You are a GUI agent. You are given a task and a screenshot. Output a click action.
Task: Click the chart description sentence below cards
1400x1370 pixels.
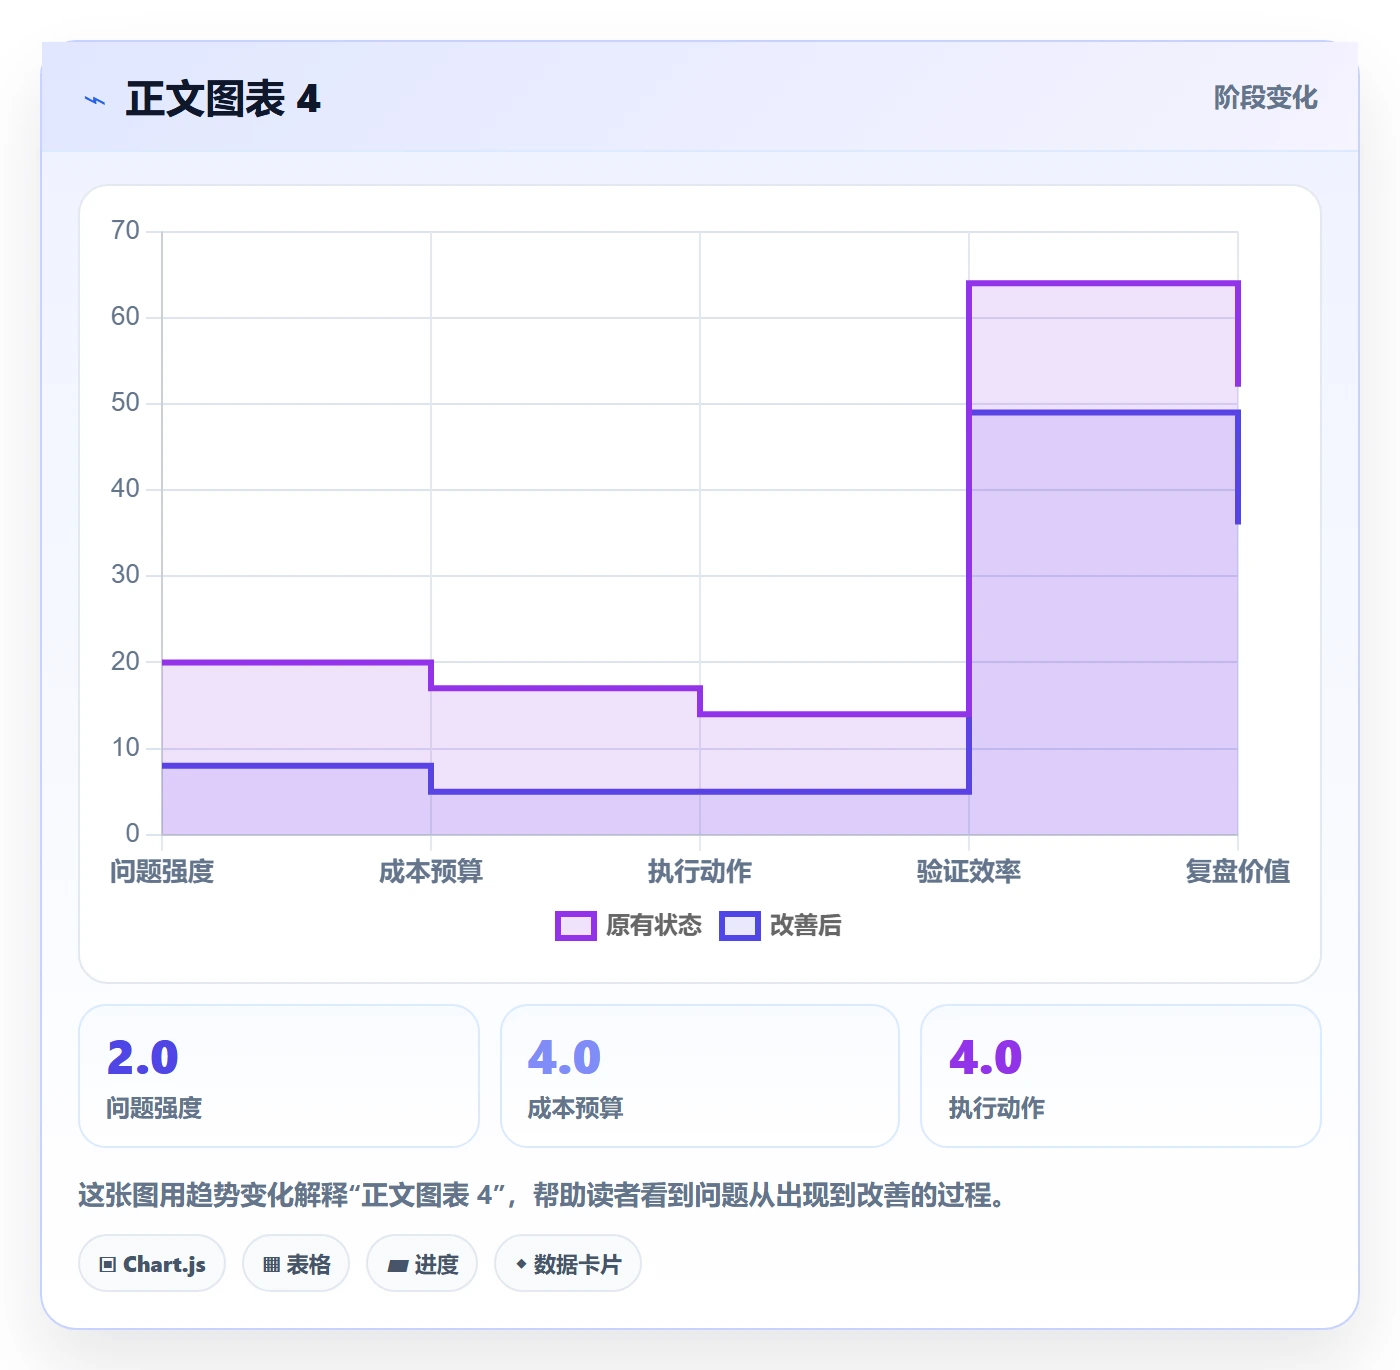click(x=542, y=1195)
